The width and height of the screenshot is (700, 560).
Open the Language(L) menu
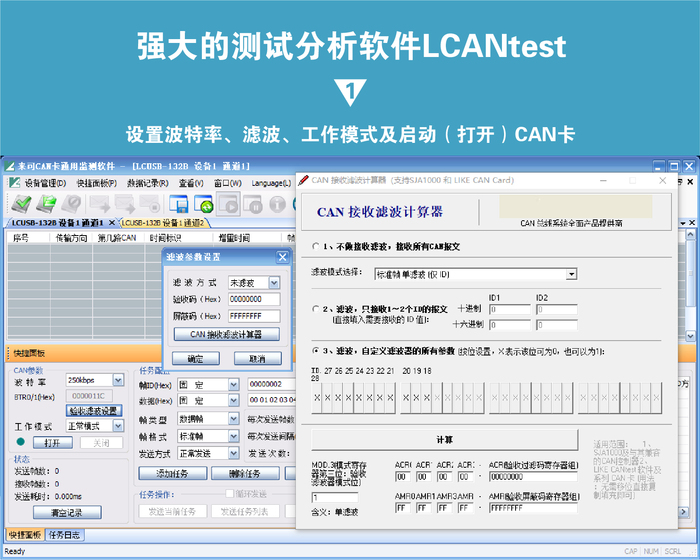pyautogui.click(x=271, y=183)
